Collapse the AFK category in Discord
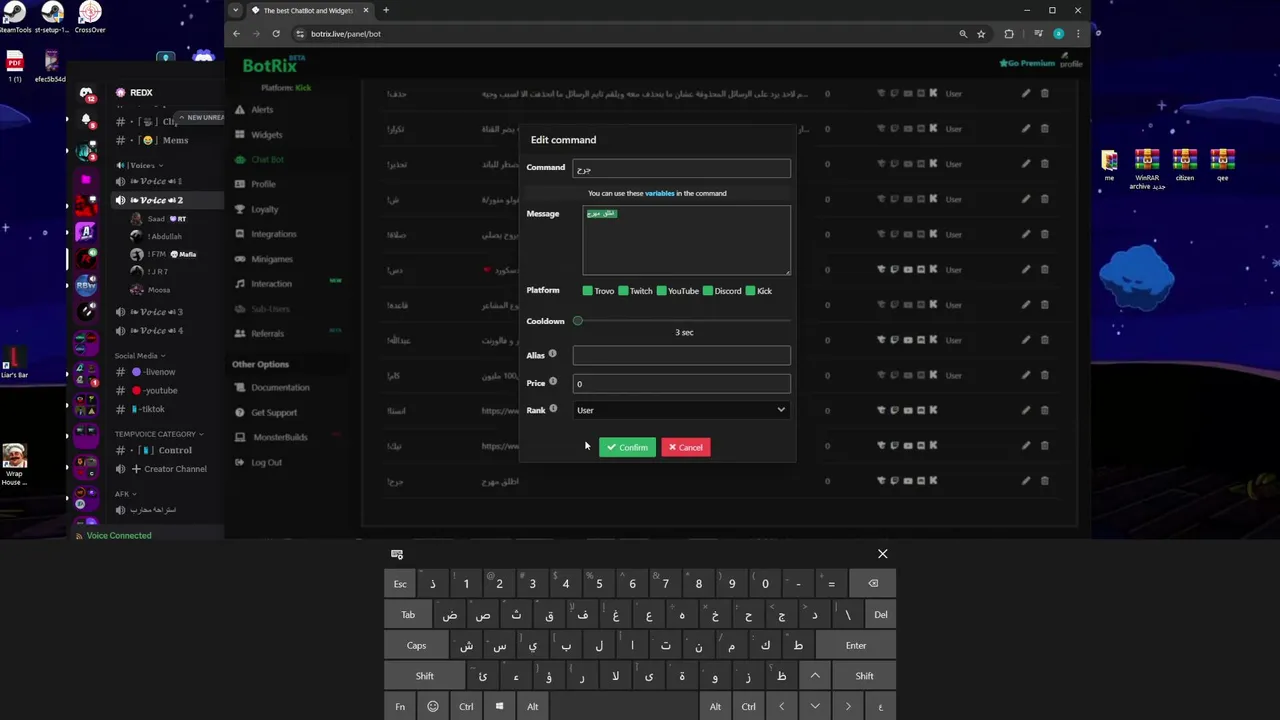Viewport: 1280px width, 720px height. (125, 494)
